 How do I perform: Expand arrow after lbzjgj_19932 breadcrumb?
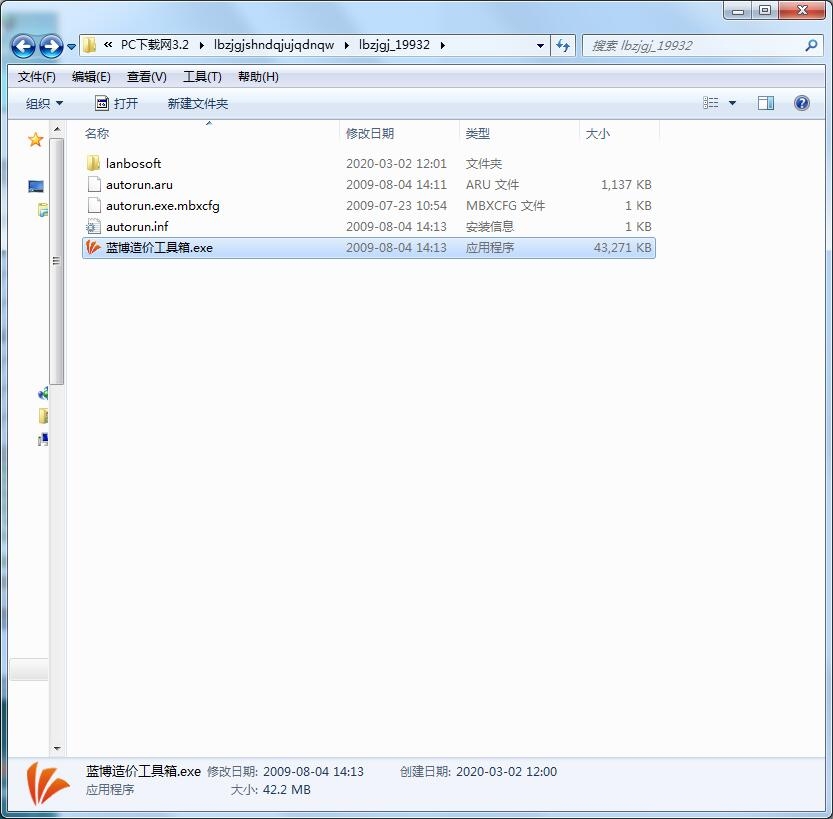coord(443,46)
